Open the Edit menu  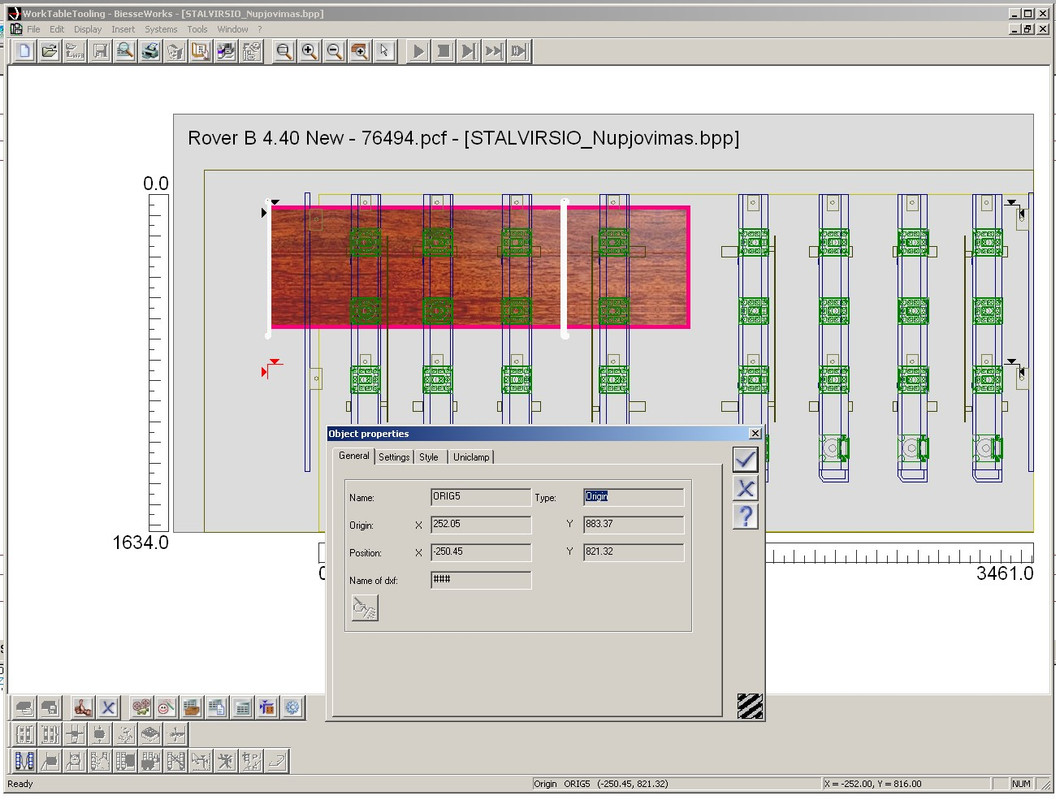tap(57, 29)
